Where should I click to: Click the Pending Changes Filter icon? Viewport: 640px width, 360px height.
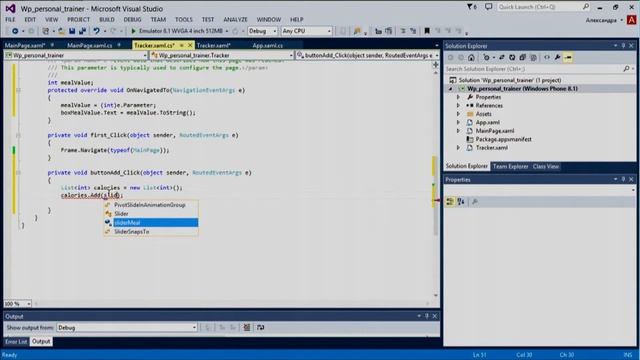click(x=486, y=58)
